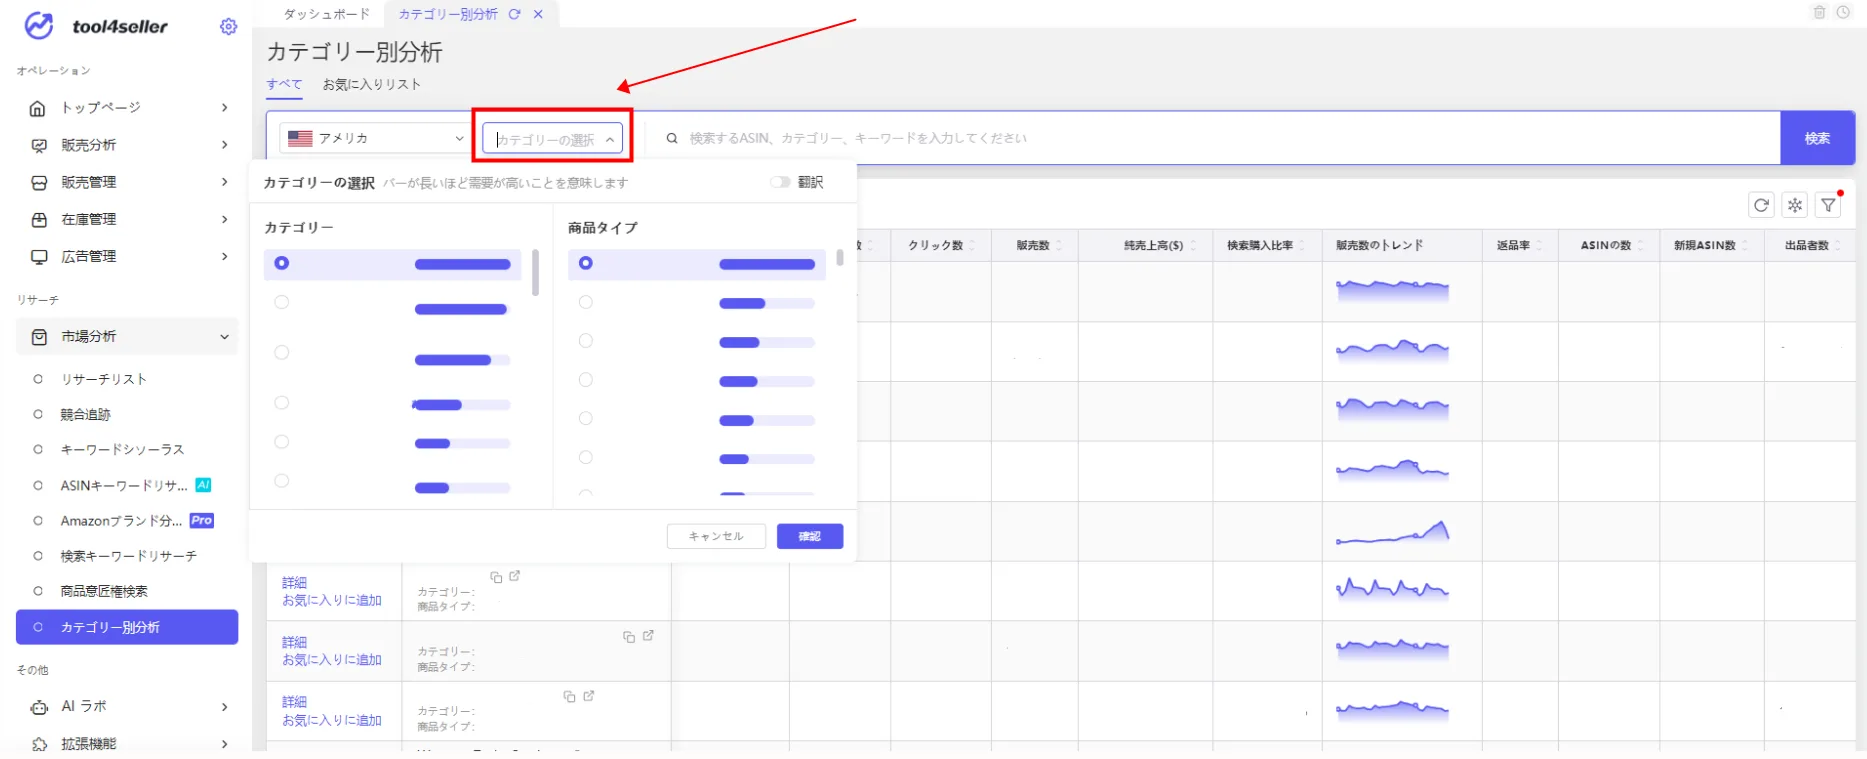Click the 販売数のトレンド column header
The image size is (1867, 759).
coord(1380,245)
